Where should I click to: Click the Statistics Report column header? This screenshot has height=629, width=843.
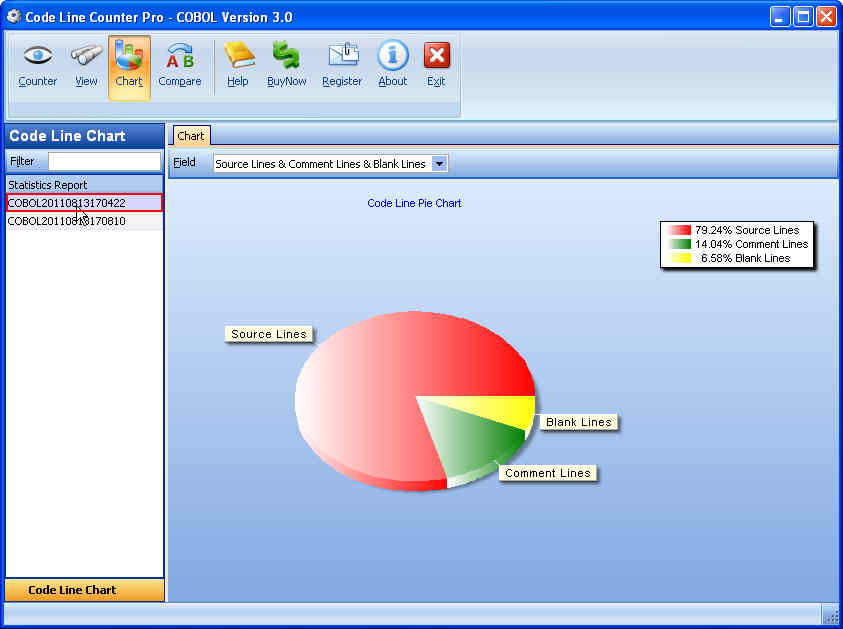48,185
